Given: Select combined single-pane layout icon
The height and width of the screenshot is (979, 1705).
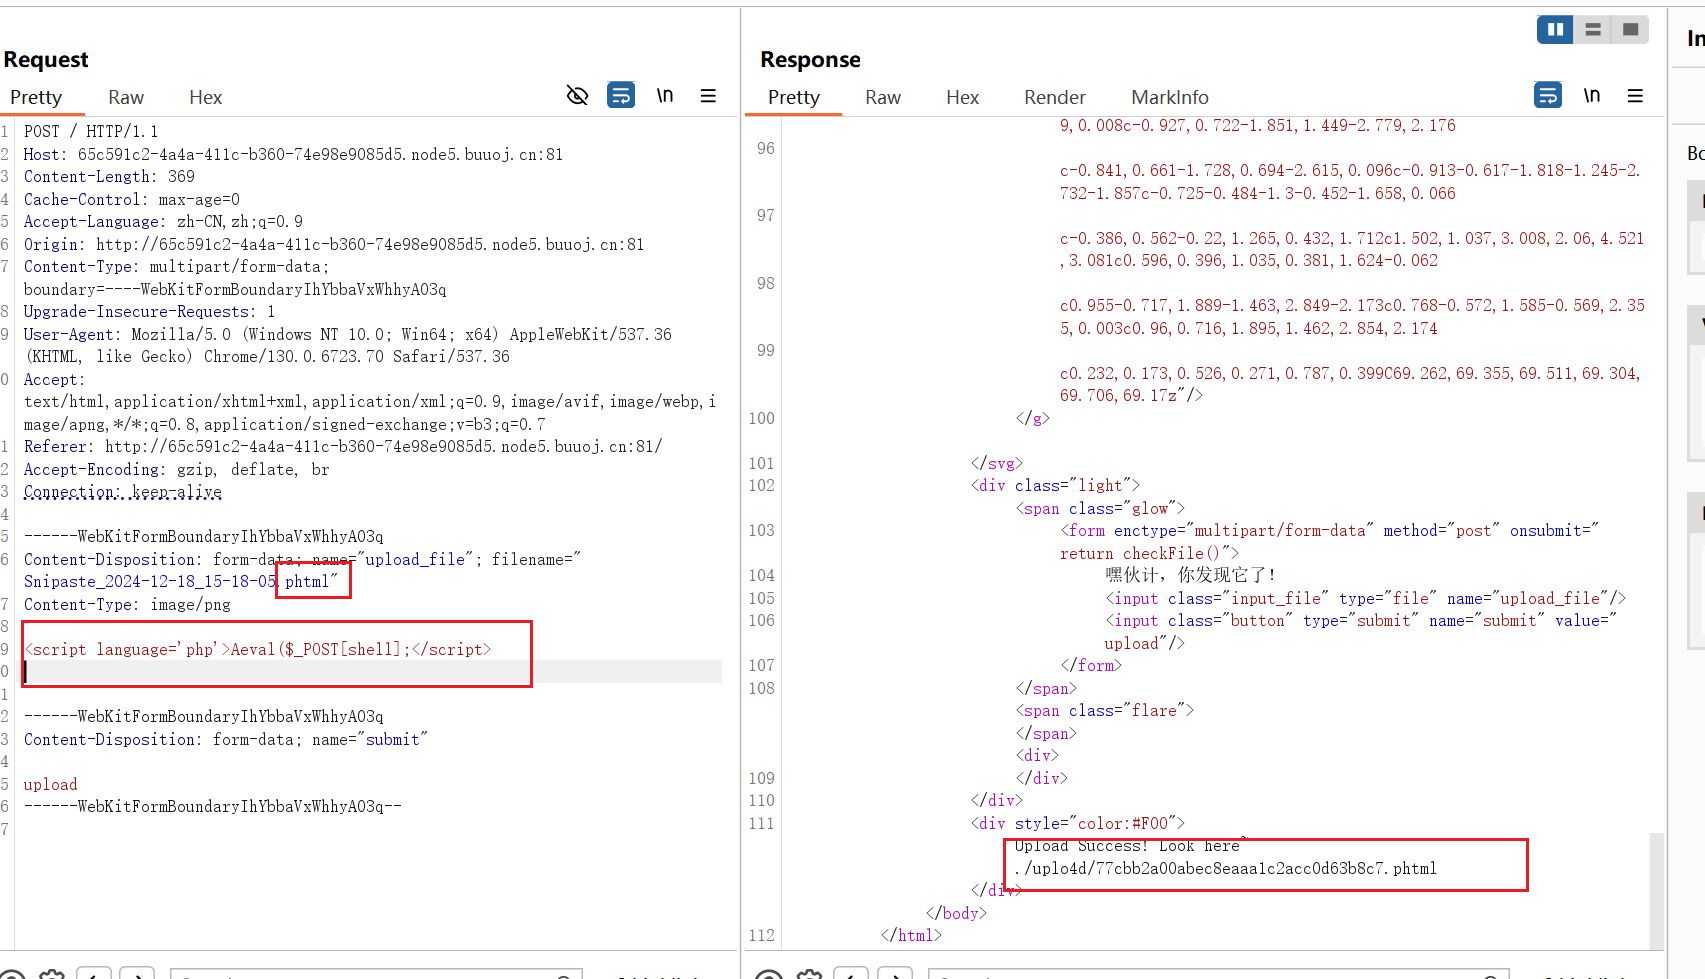Looking at the screenshot, I should coord(1631,29).
